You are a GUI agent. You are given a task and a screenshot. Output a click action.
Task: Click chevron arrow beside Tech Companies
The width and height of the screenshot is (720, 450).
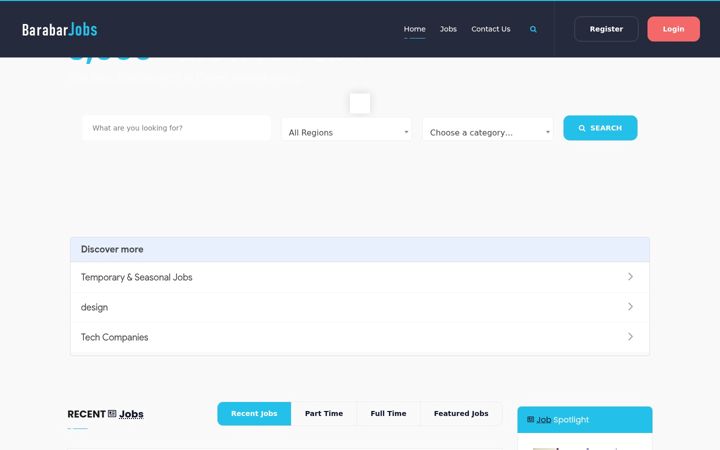(630, 337)
